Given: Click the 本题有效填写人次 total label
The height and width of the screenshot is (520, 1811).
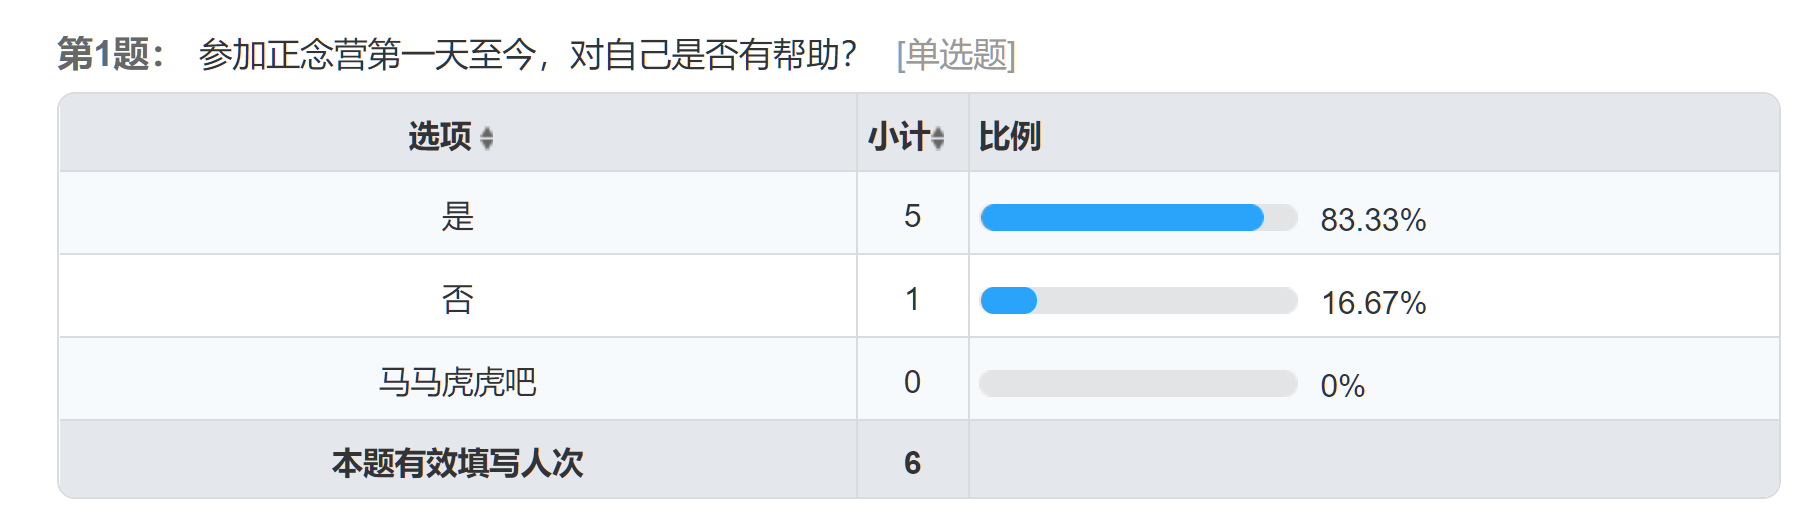Looking at the screenshot, I should (458, 463).
